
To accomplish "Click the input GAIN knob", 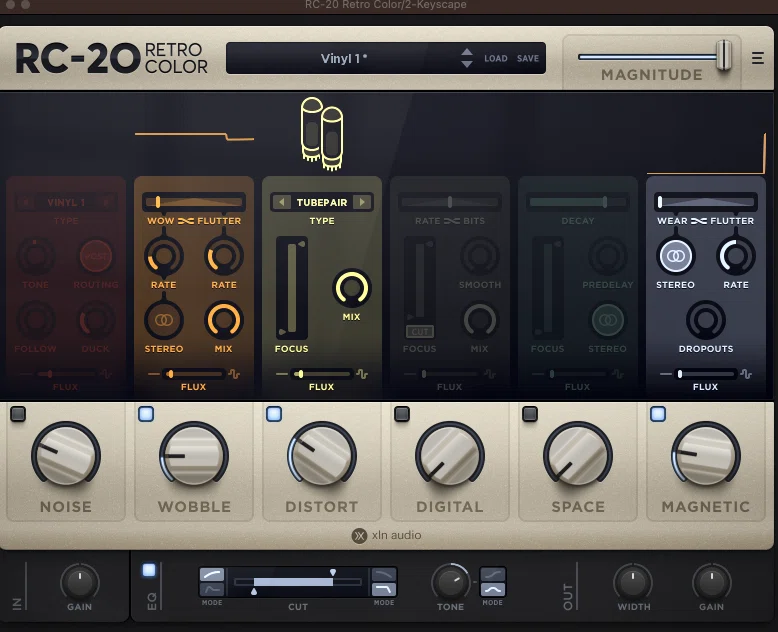I will point(79,582).
